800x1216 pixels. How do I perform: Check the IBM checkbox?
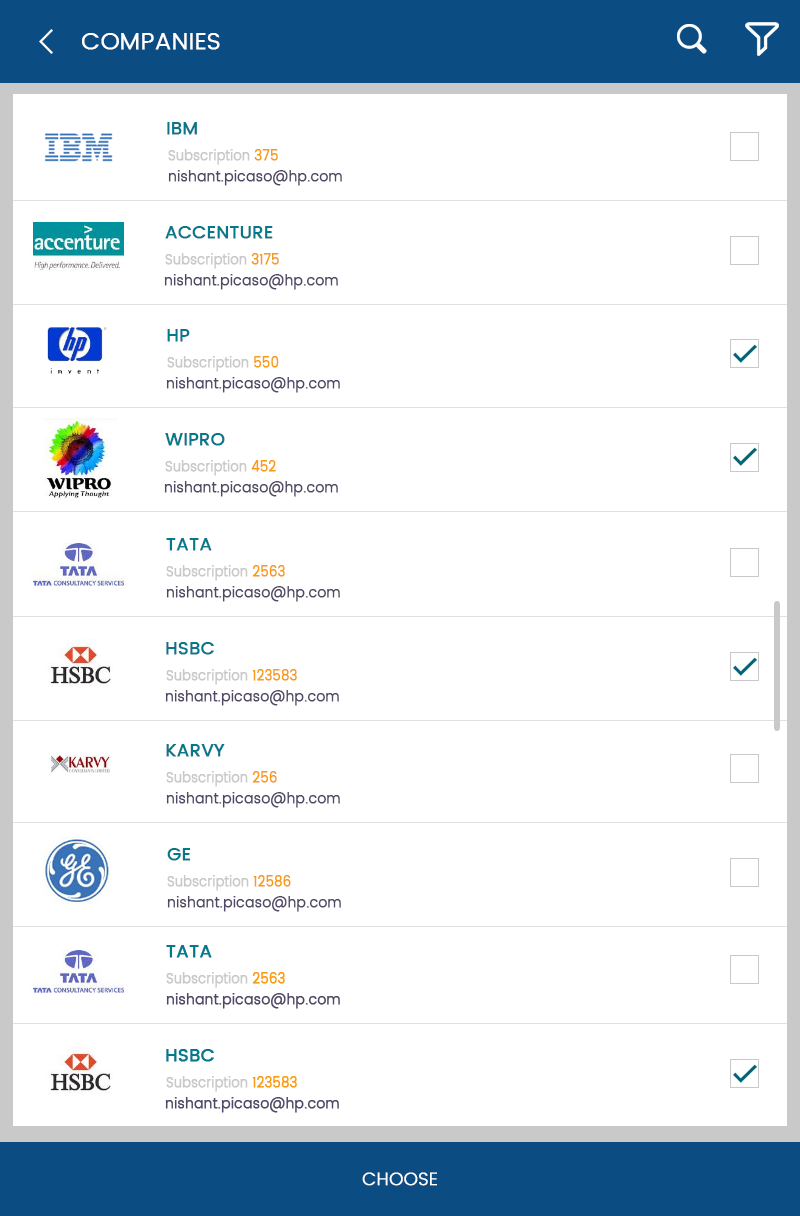tap(744, 147)
